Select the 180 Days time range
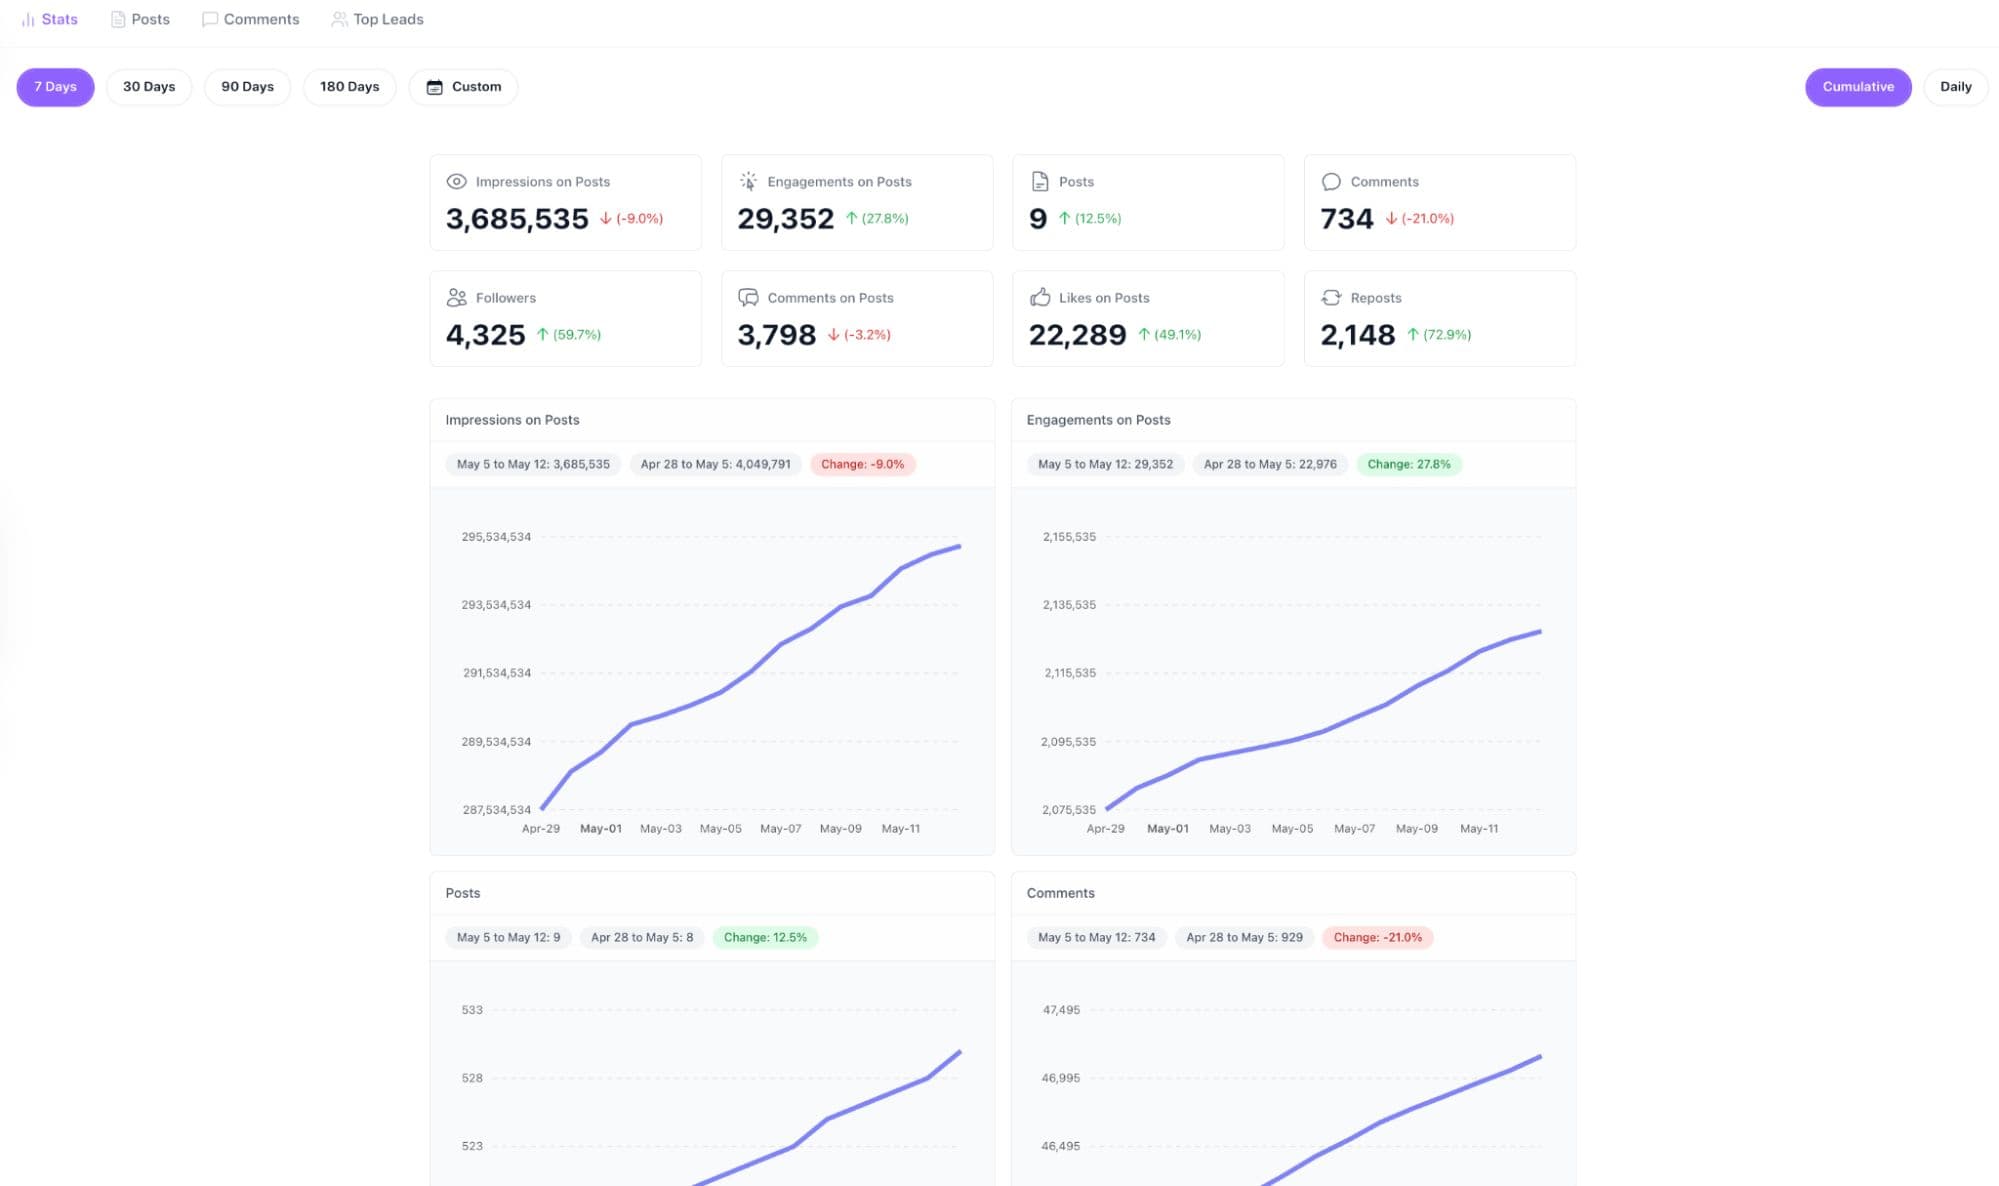This screenshot has width=1999, height=1186. [349, 87]
